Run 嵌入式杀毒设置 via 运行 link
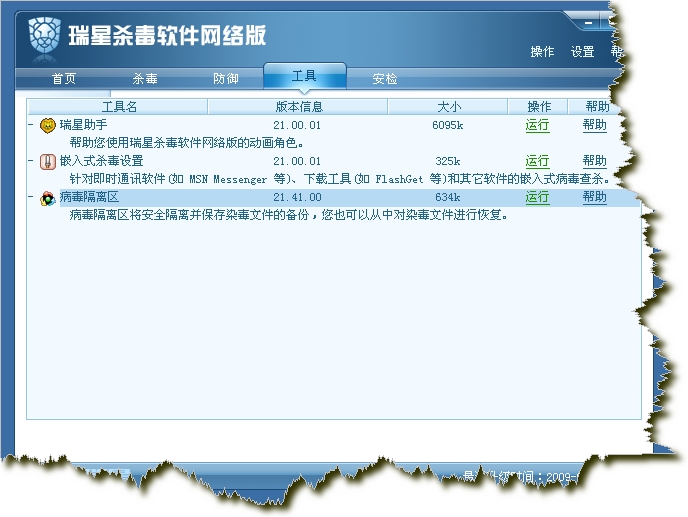The height and width of the screenshot is (517, 688). coord(538,162)
